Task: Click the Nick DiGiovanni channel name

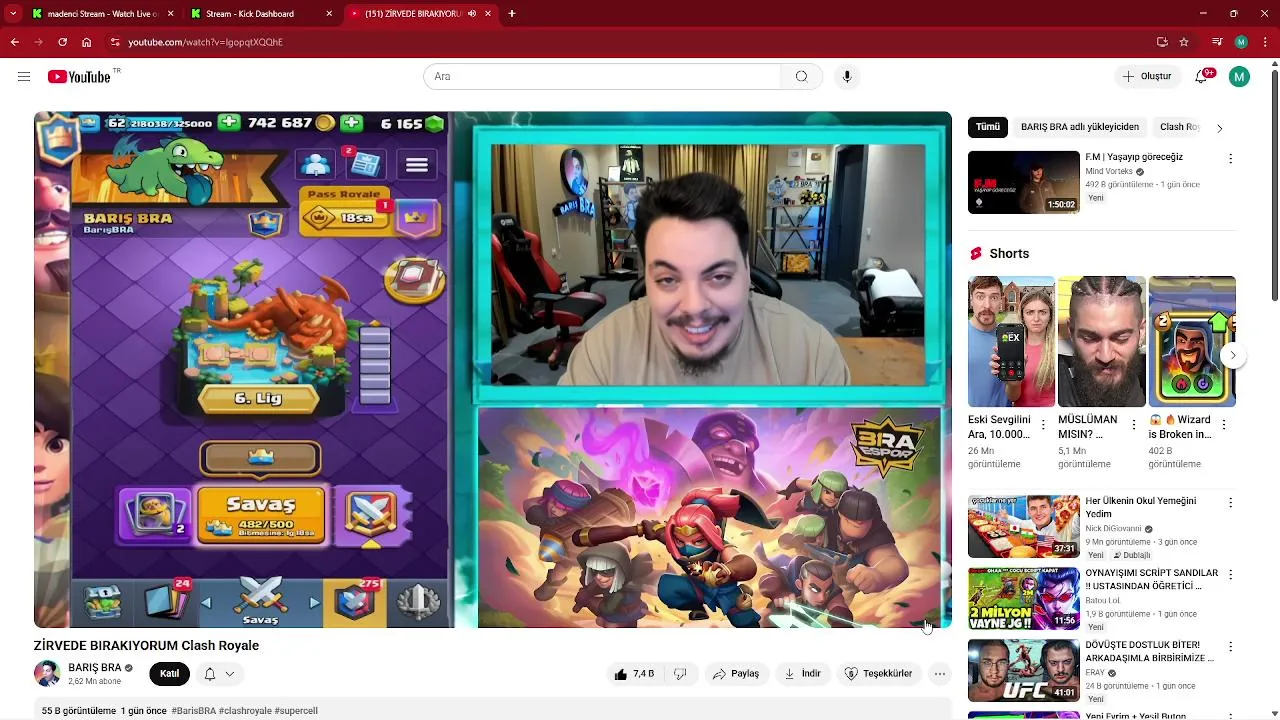Action: 1113,529
